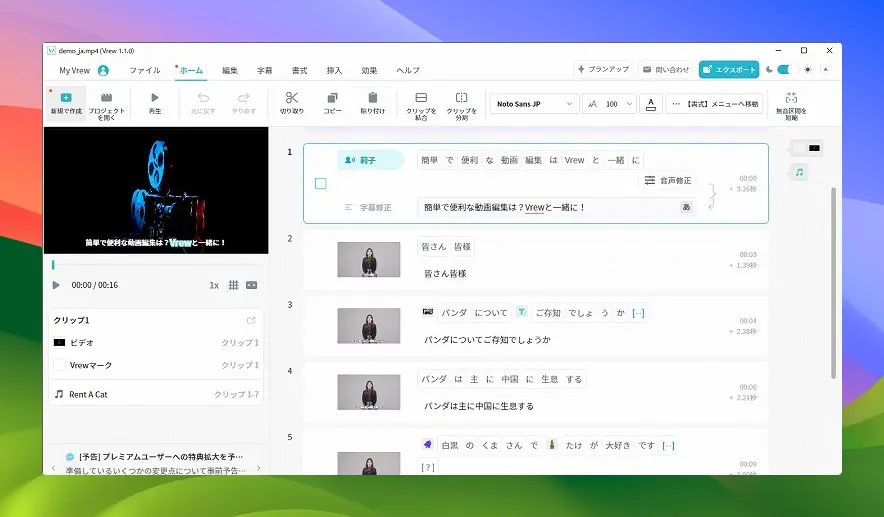
Task: Click the purple sticker icon in clip 5
Action: (428, 444)
